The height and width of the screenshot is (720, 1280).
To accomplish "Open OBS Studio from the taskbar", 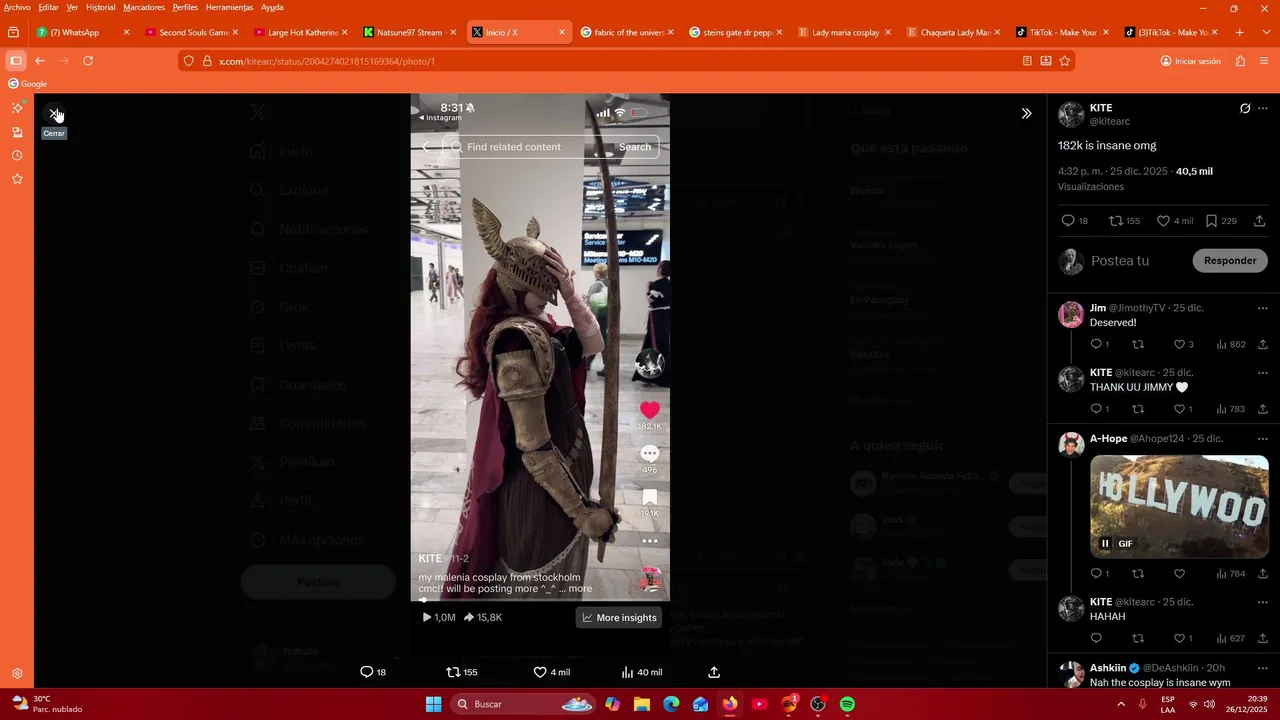I will [818, 704].
